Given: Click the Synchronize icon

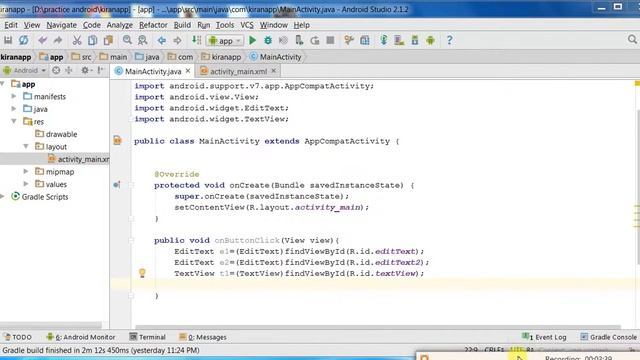Looking at the screenshot, I should (24, 40).
